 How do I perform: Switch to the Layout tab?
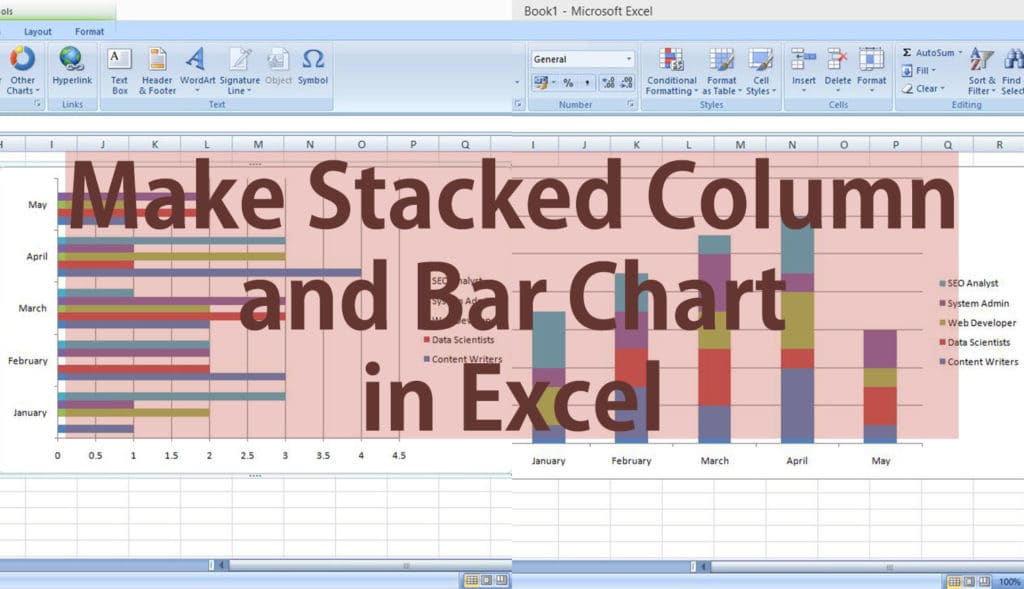(x=38, y=32)
